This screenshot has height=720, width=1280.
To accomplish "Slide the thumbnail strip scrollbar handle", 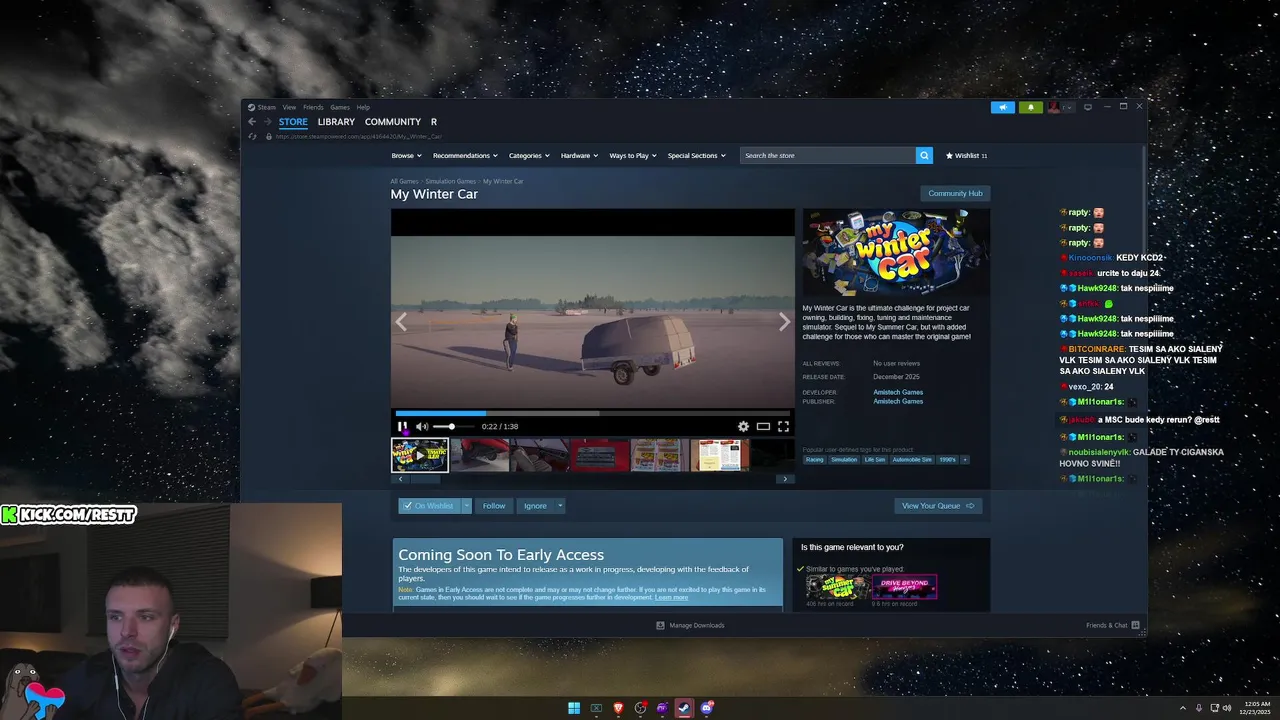I will tap(424, 479).
